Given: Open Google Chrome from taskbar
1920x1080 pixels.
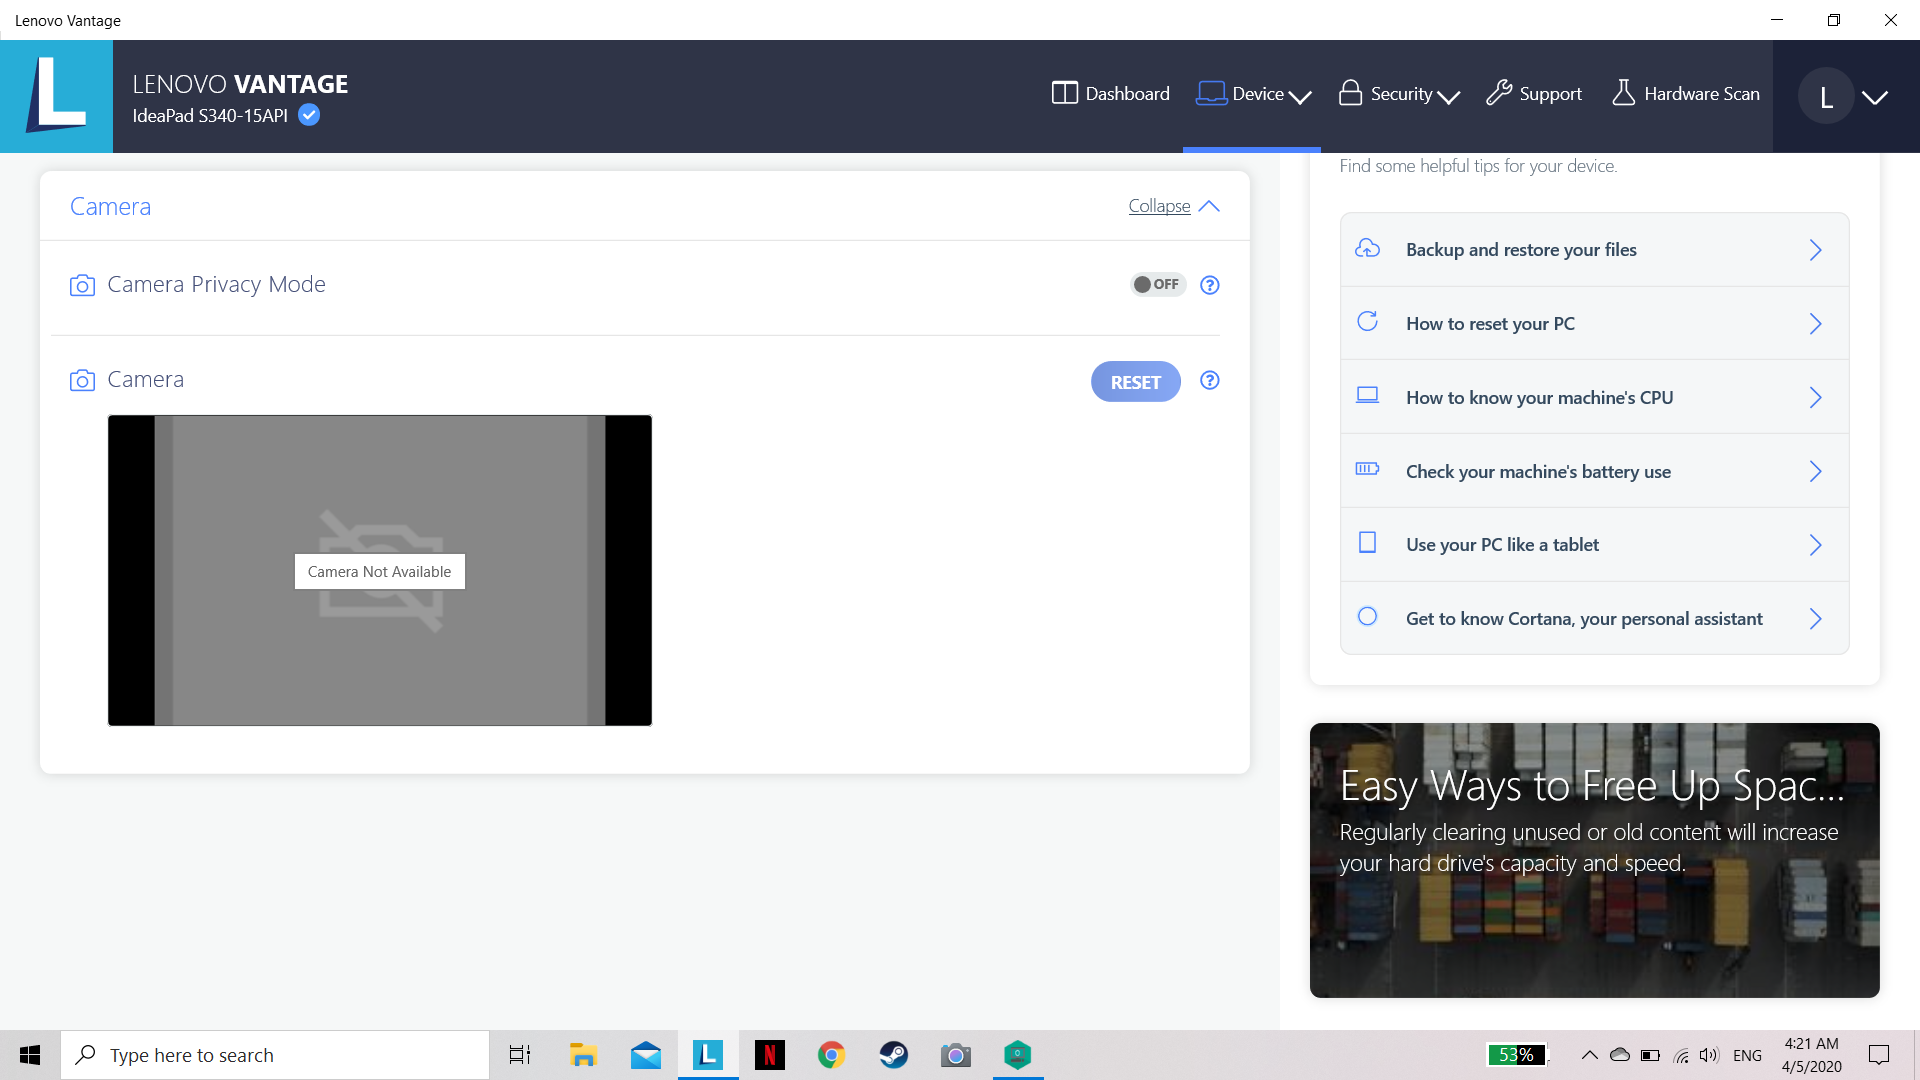Looking at the screenshot, I should tap(832, 1055).
